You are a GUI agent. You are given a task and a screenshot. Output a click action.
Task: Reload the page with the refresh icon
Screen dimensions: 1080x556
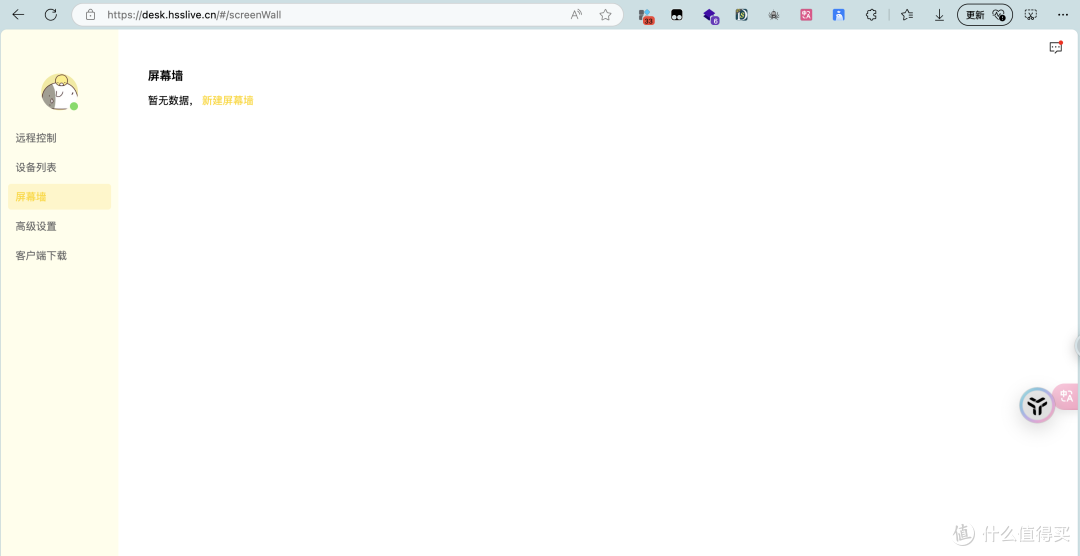coord(51,14)
